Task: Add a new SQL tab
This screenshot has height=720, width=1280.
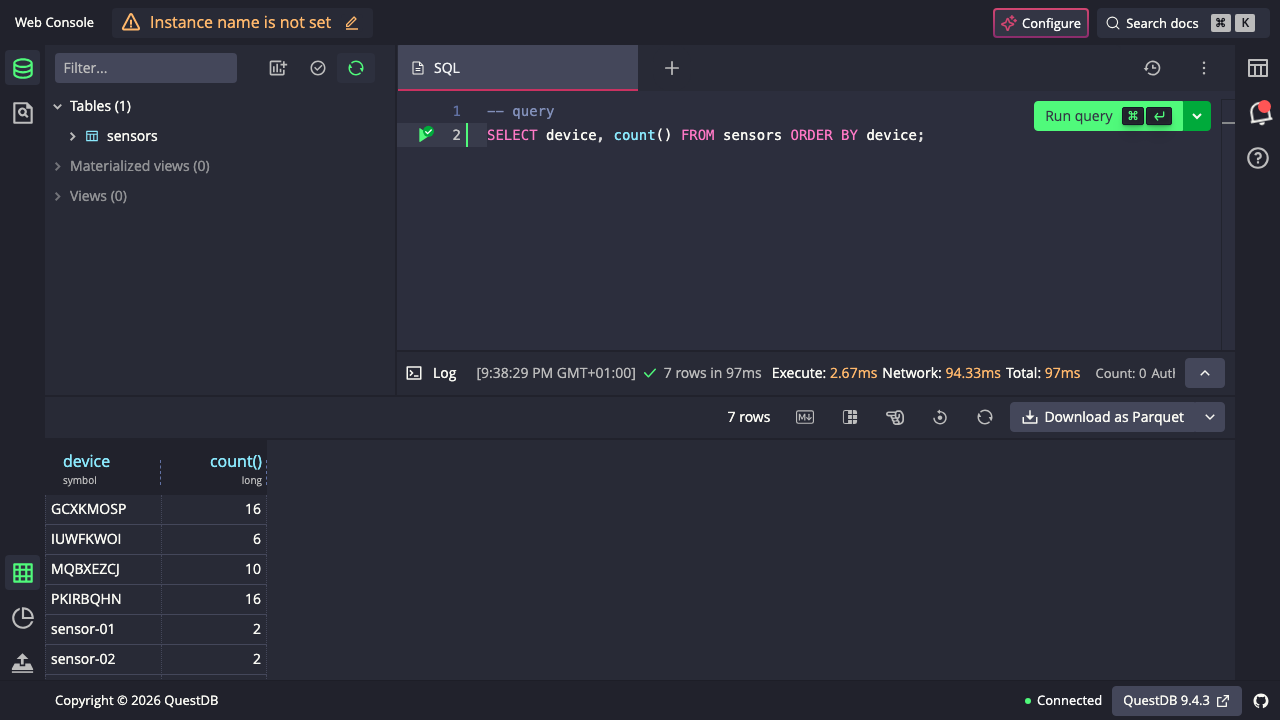Action: click(672, 68)
